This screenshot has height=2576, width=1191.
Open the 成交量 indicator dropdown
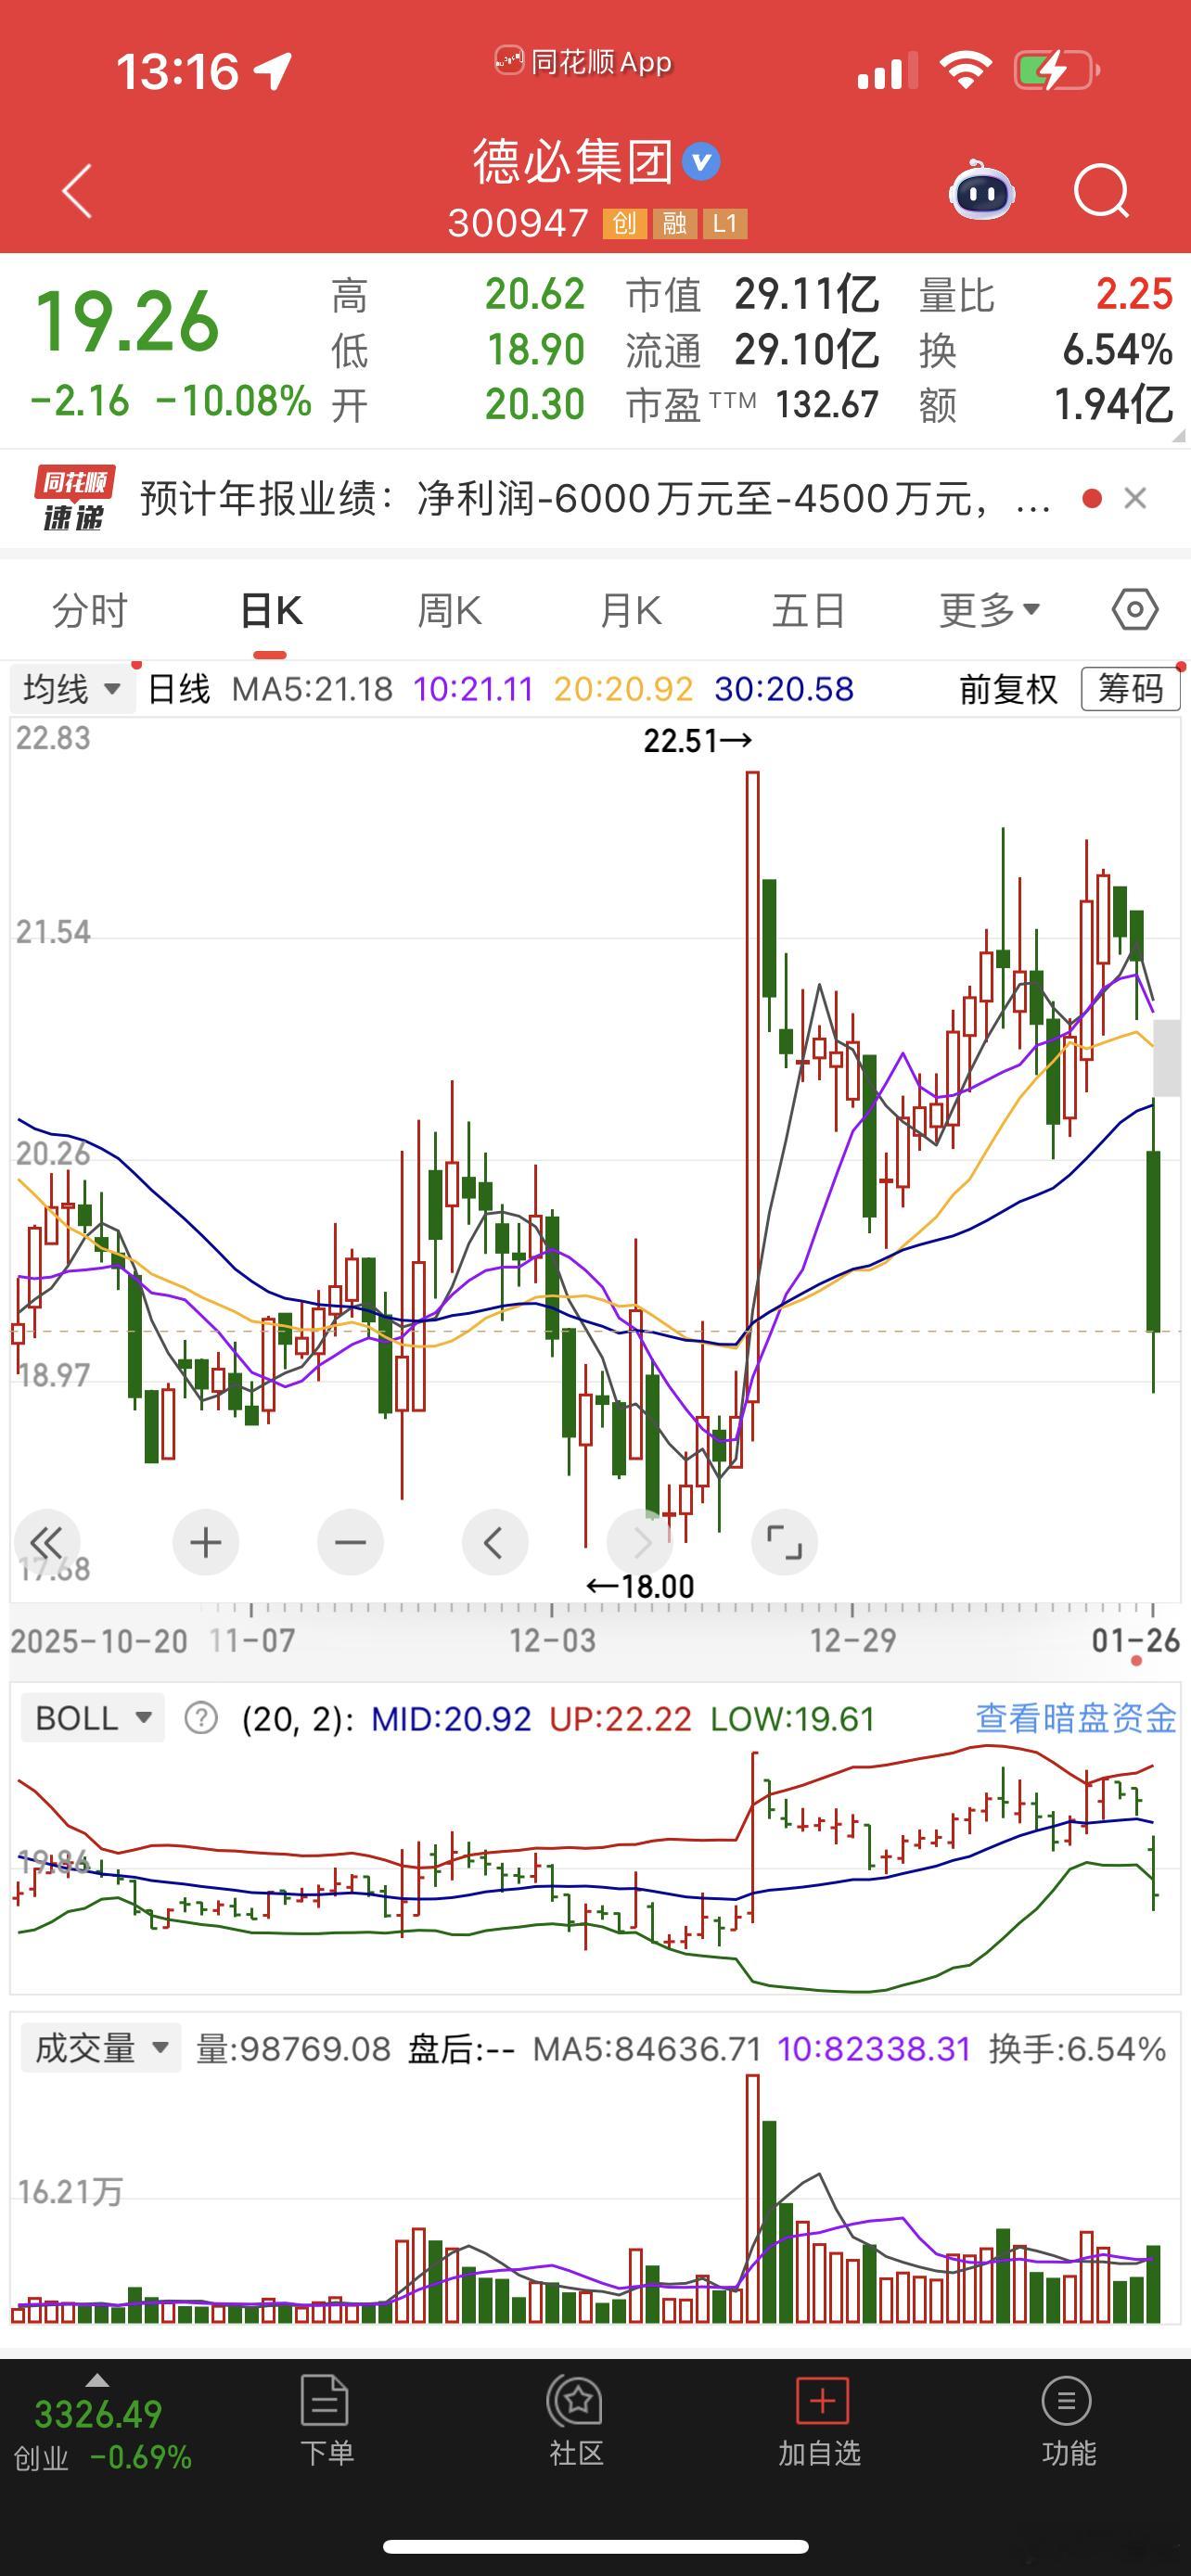(101, 2048)
